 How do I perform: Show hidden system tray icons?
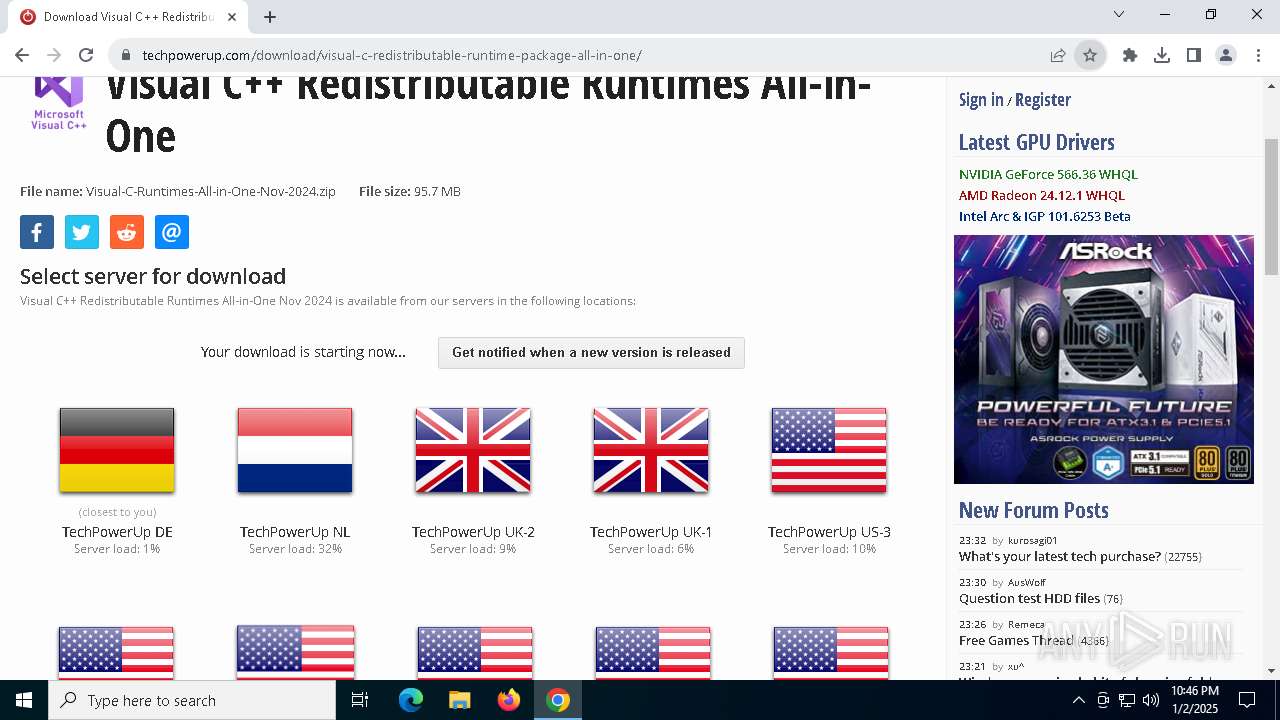(1078, 700)
